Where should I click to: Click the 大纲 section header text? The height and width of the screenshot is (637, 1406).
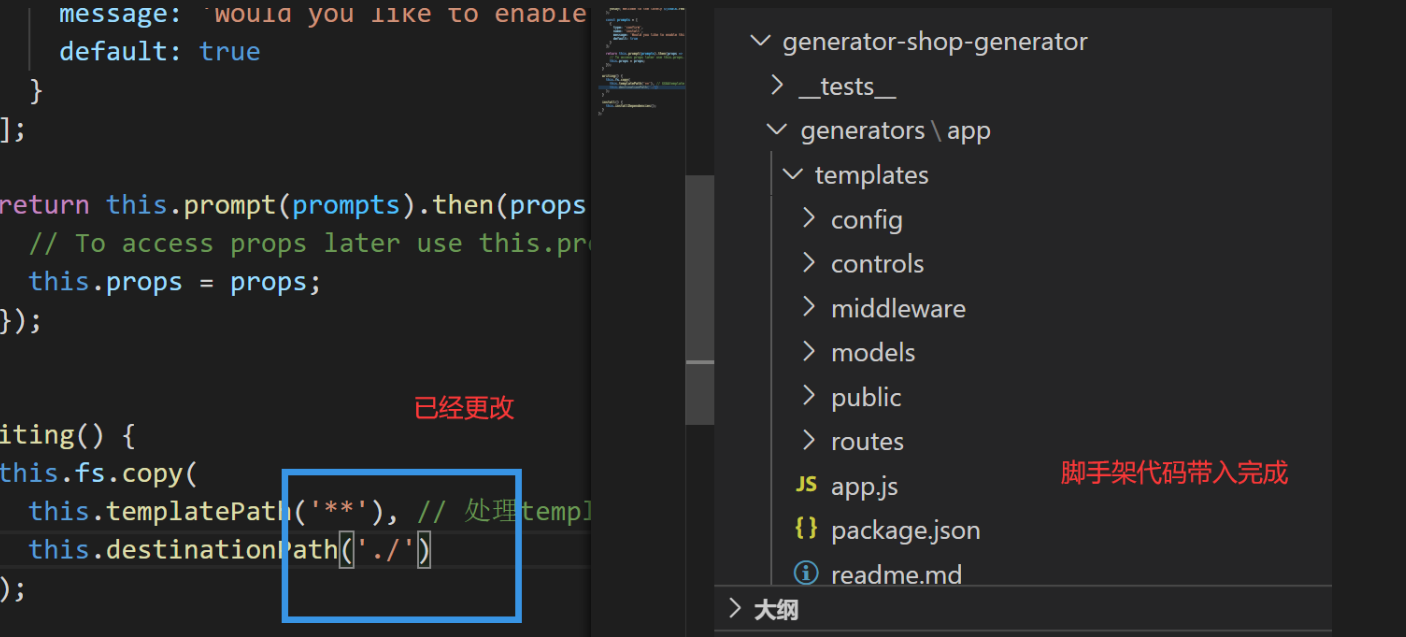click(776, 608)
